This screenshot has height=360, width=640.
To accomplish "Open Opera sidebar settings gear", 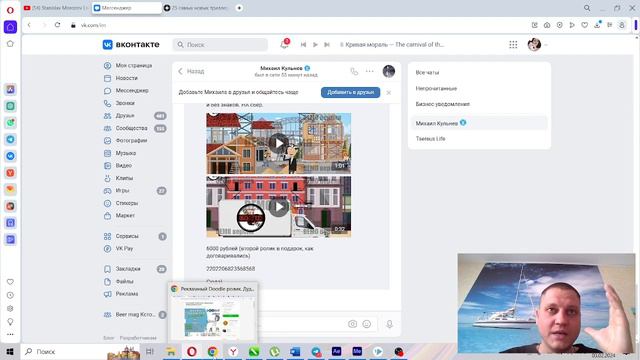I will [x=10, y=309].
